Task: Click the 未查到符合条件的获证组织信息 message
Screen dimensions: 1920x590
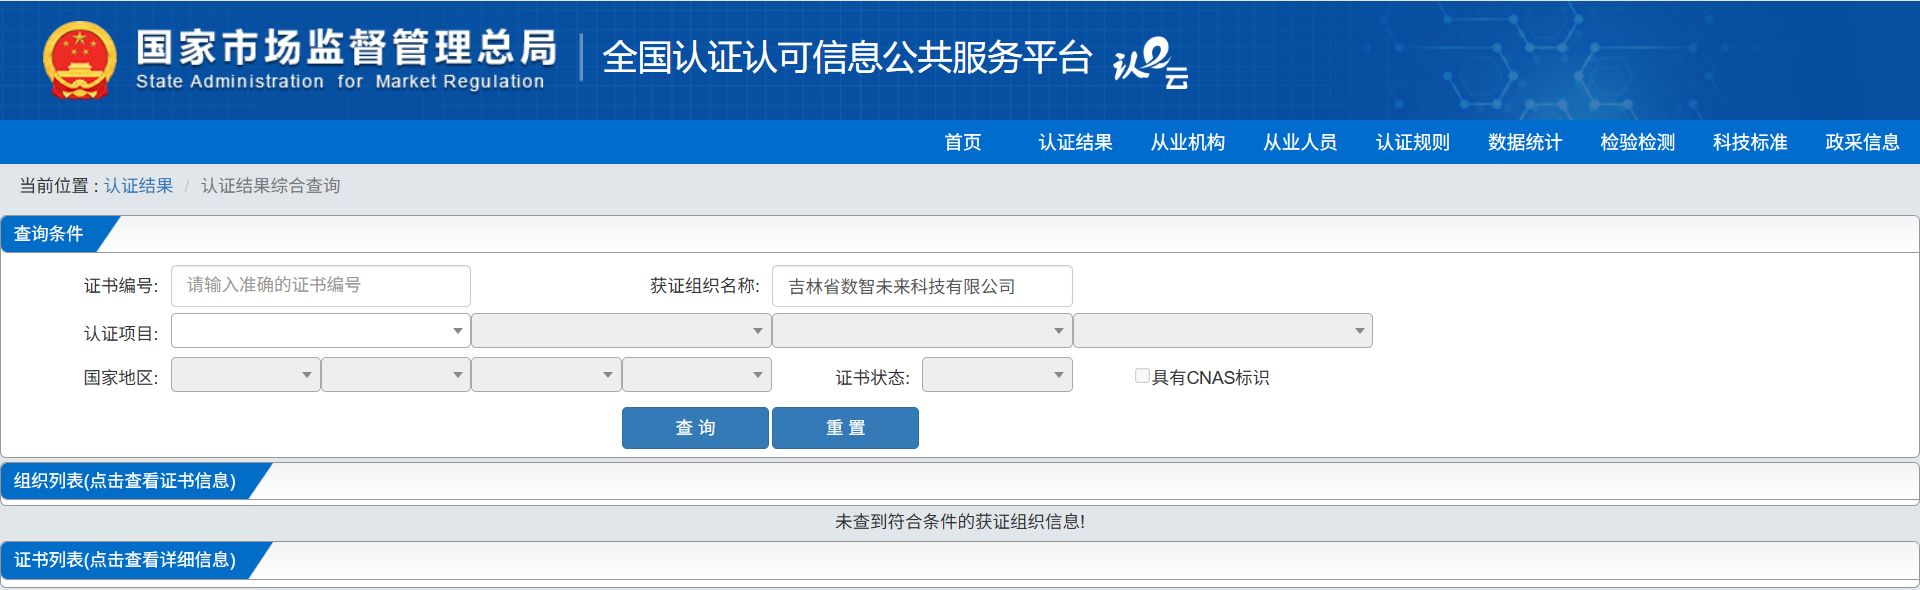Action: [960, 522]
